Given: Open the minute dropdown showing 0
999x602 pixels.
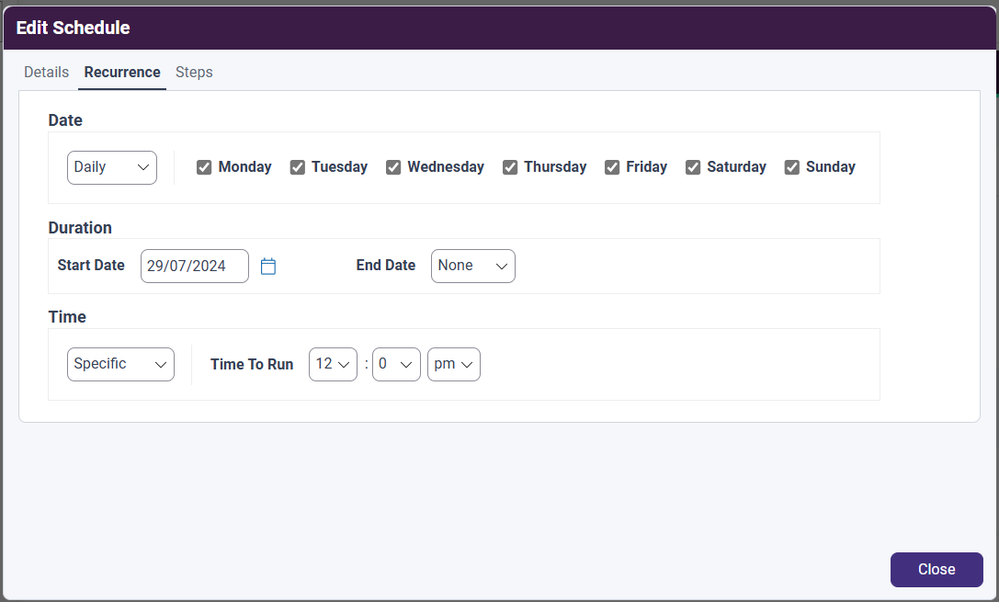Looking at the screenshot, I should [396, 364].
